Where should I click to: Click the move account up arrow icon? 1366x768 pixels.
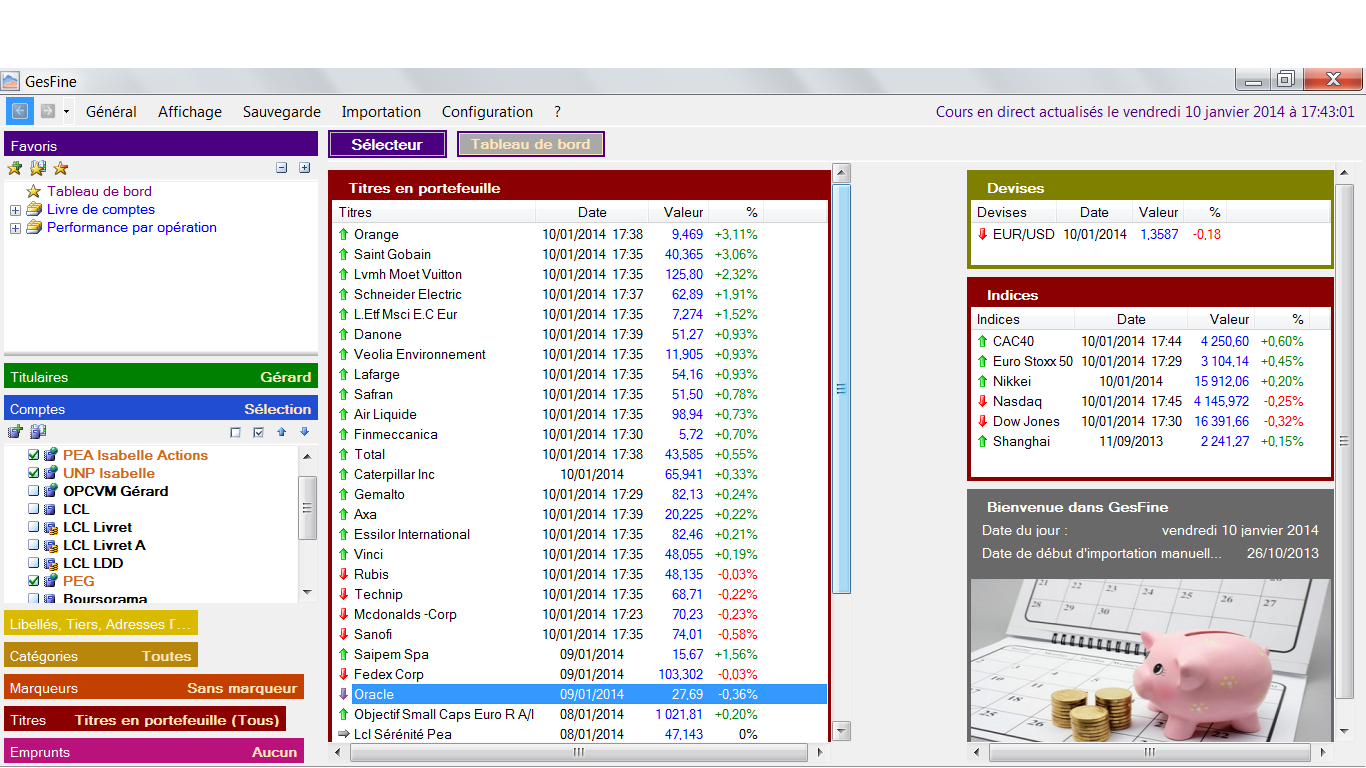click(x=282, y=432)
